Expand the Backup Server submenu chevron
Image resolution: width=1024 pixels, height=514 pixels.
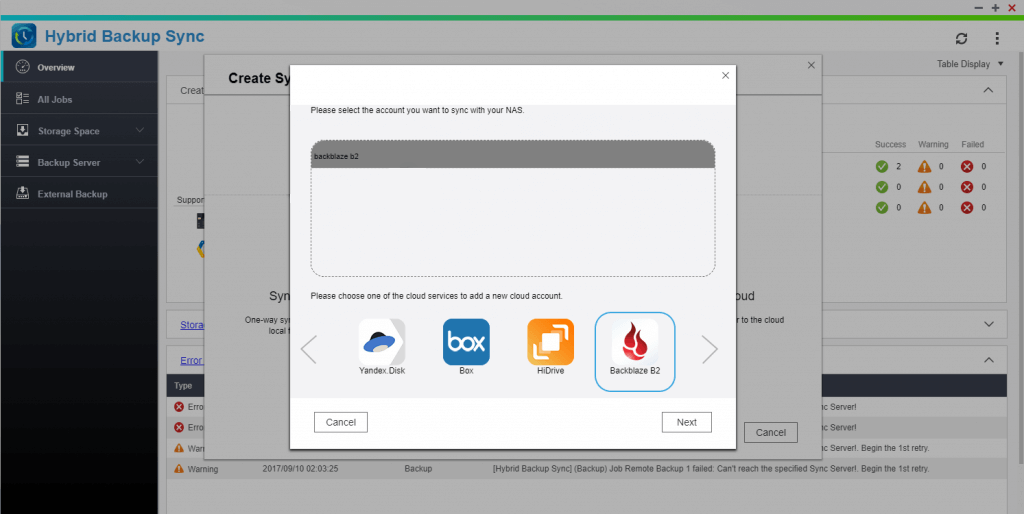[140, 162]
